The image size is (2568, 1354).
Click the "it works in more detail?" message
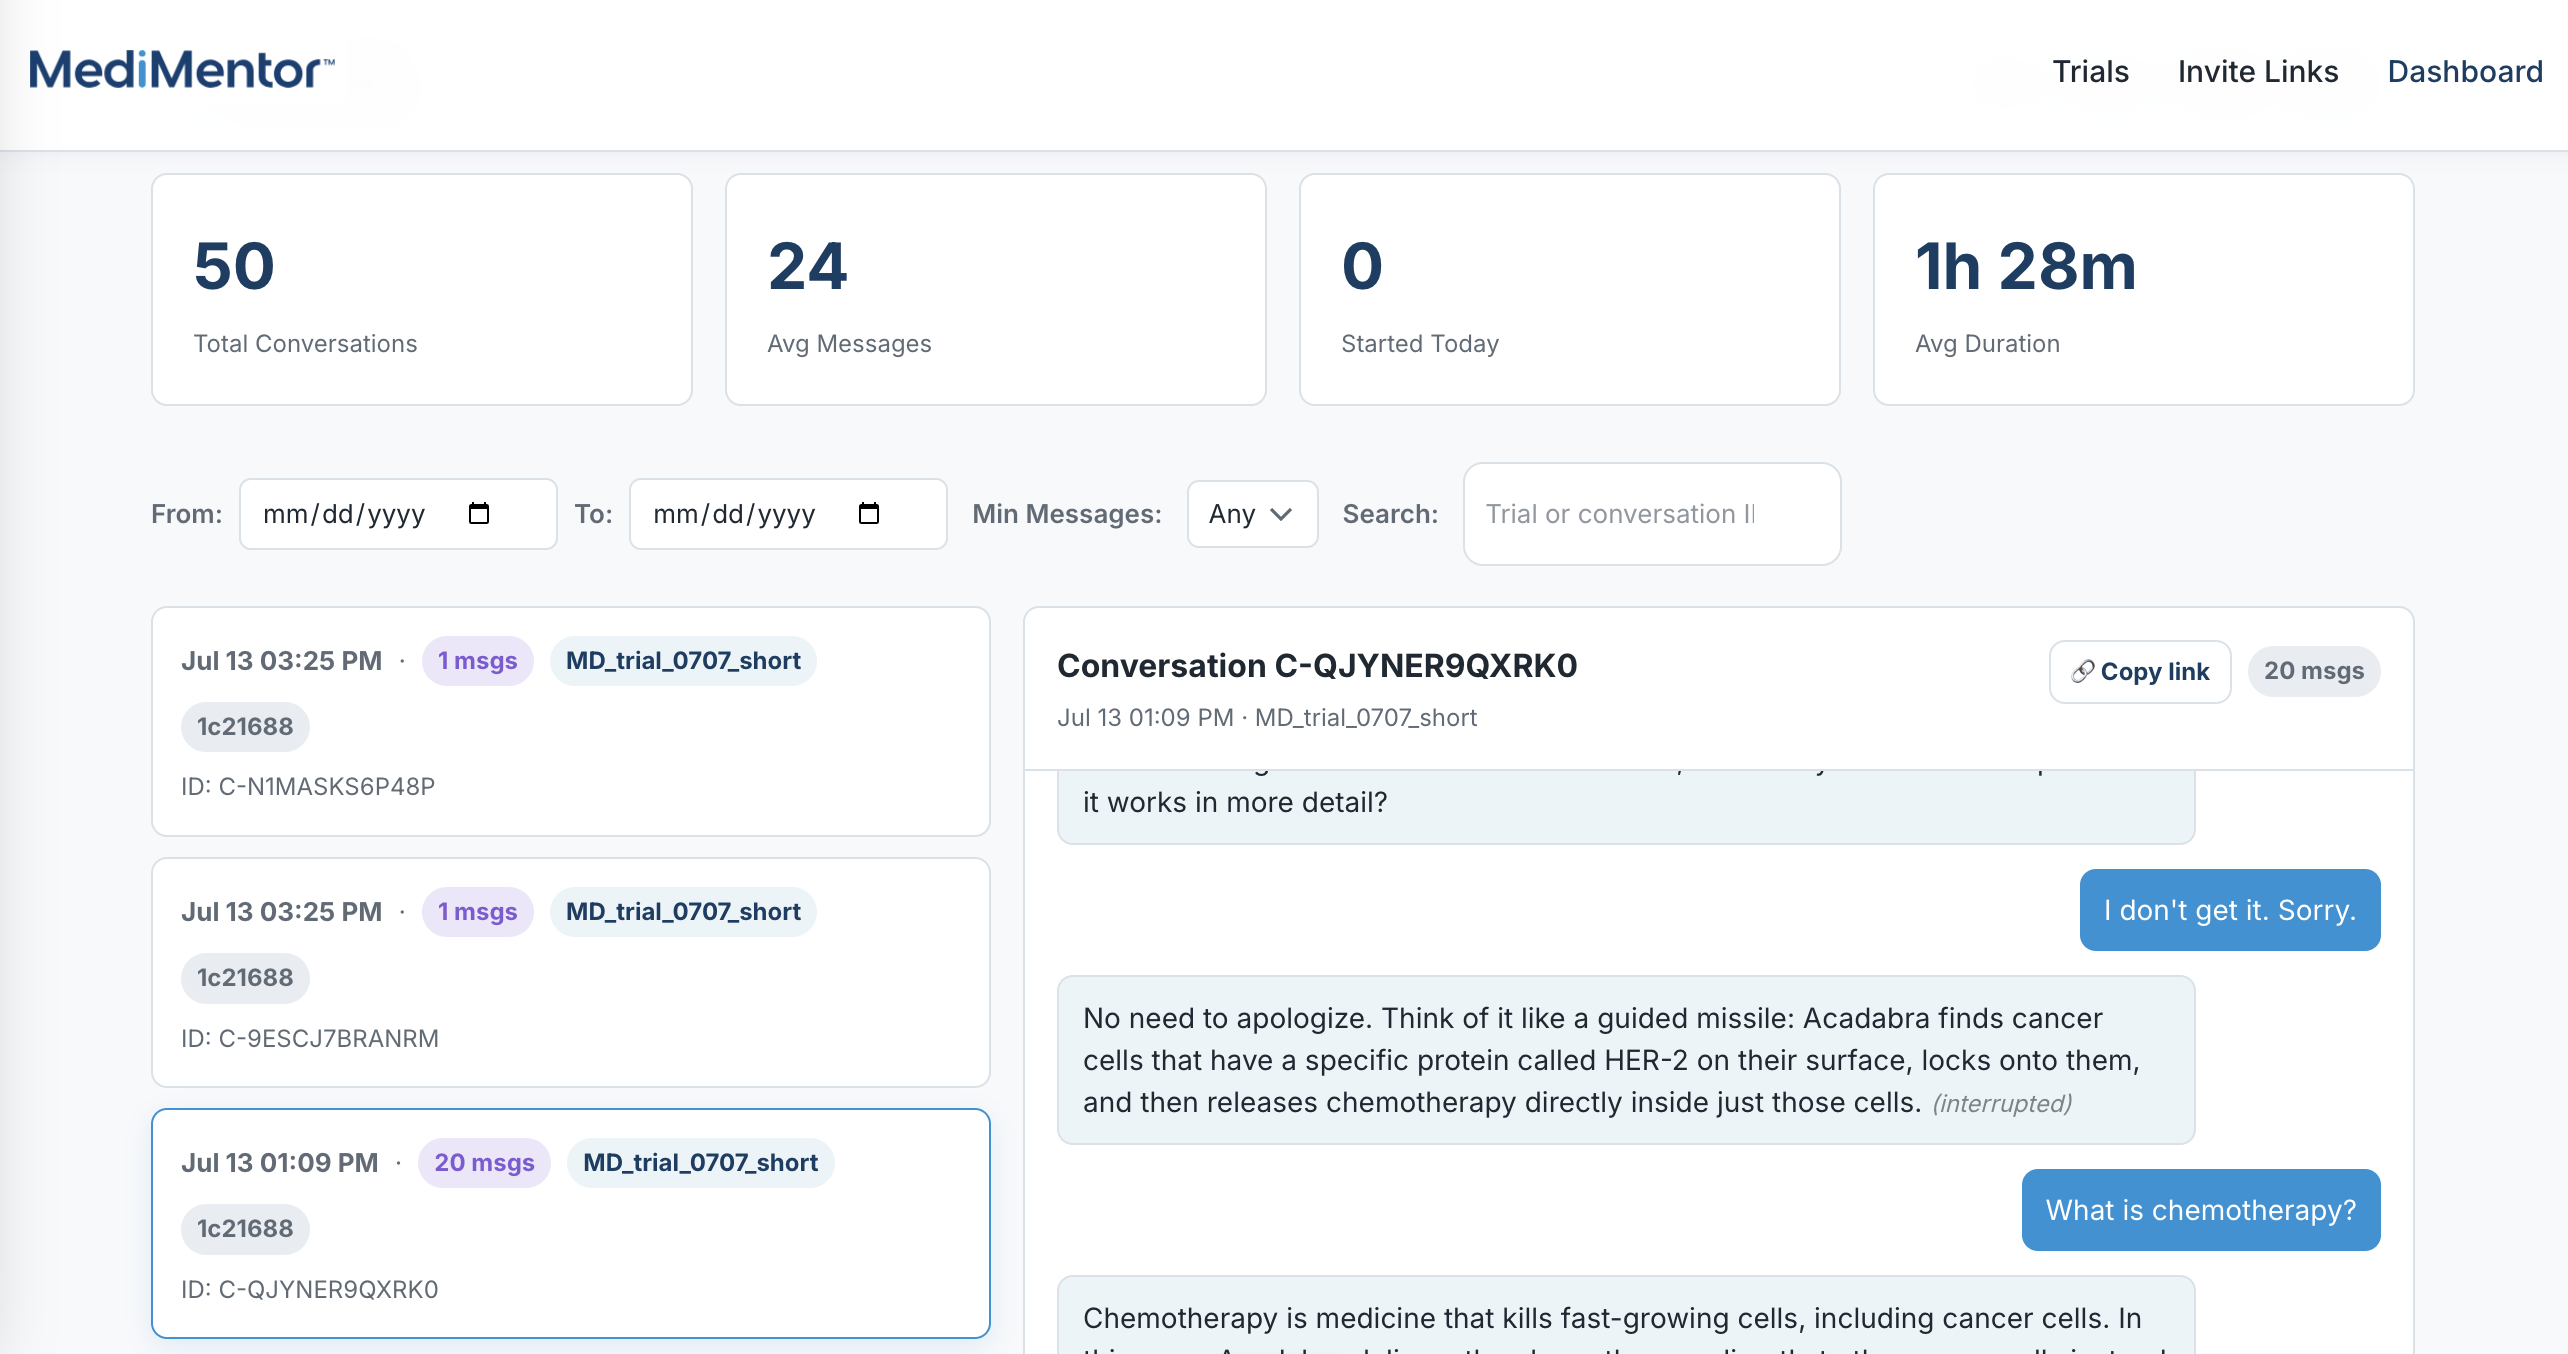point(1626,806)
